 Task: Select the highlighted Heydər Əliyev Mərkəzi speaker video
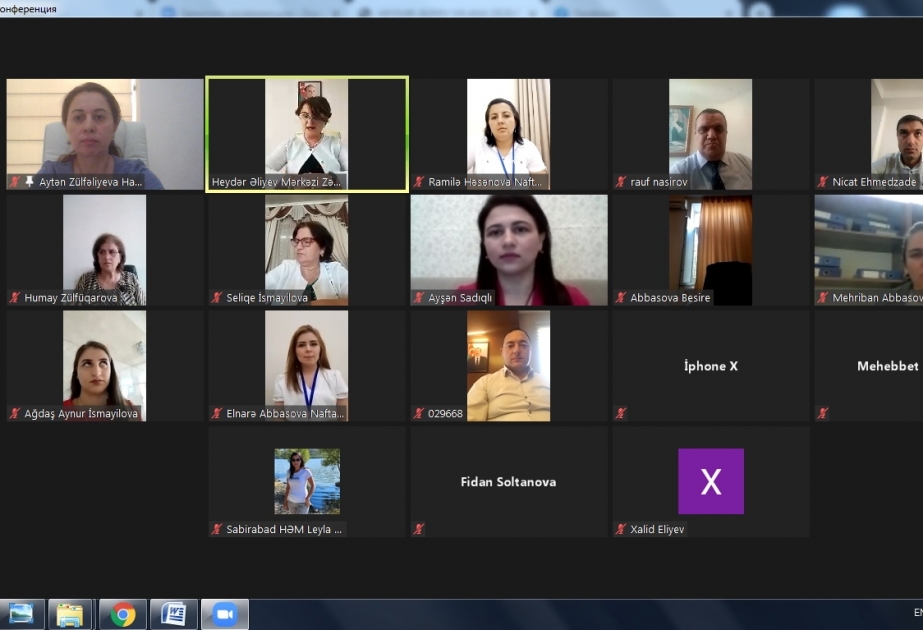(x=307, y=134)
